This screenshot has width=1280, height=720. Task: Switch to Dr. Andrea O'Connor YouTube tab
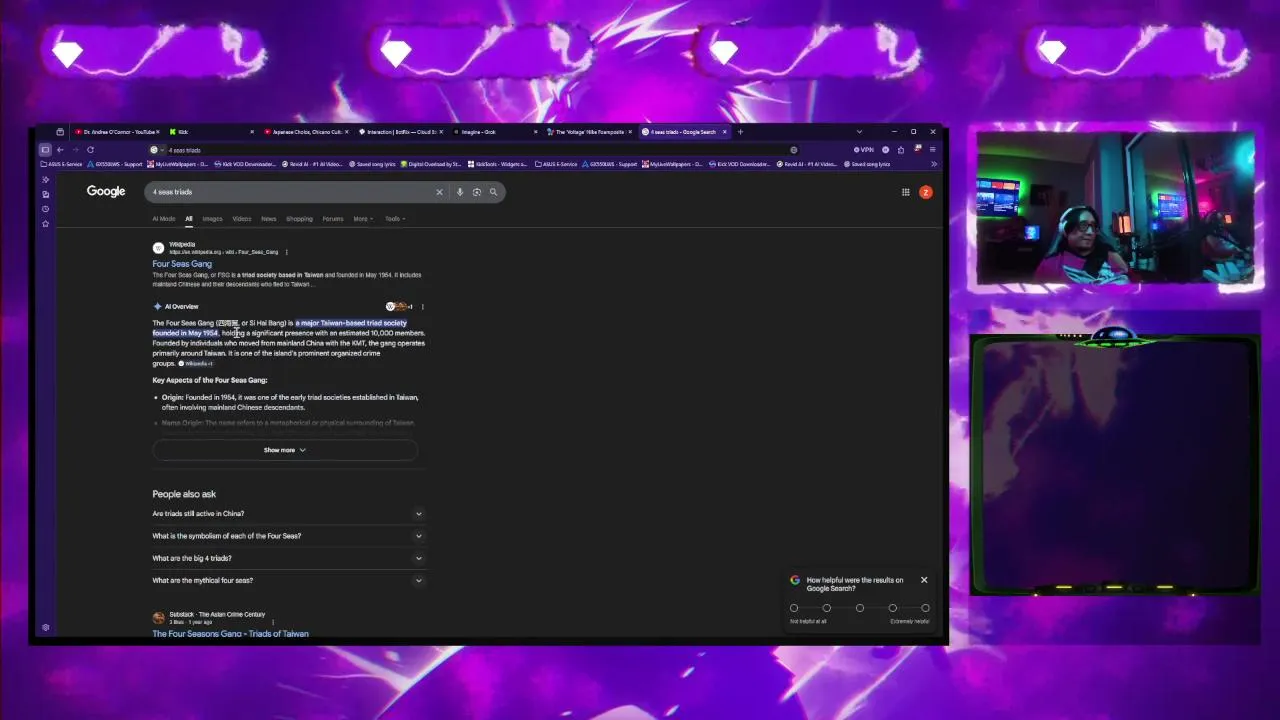115,132
